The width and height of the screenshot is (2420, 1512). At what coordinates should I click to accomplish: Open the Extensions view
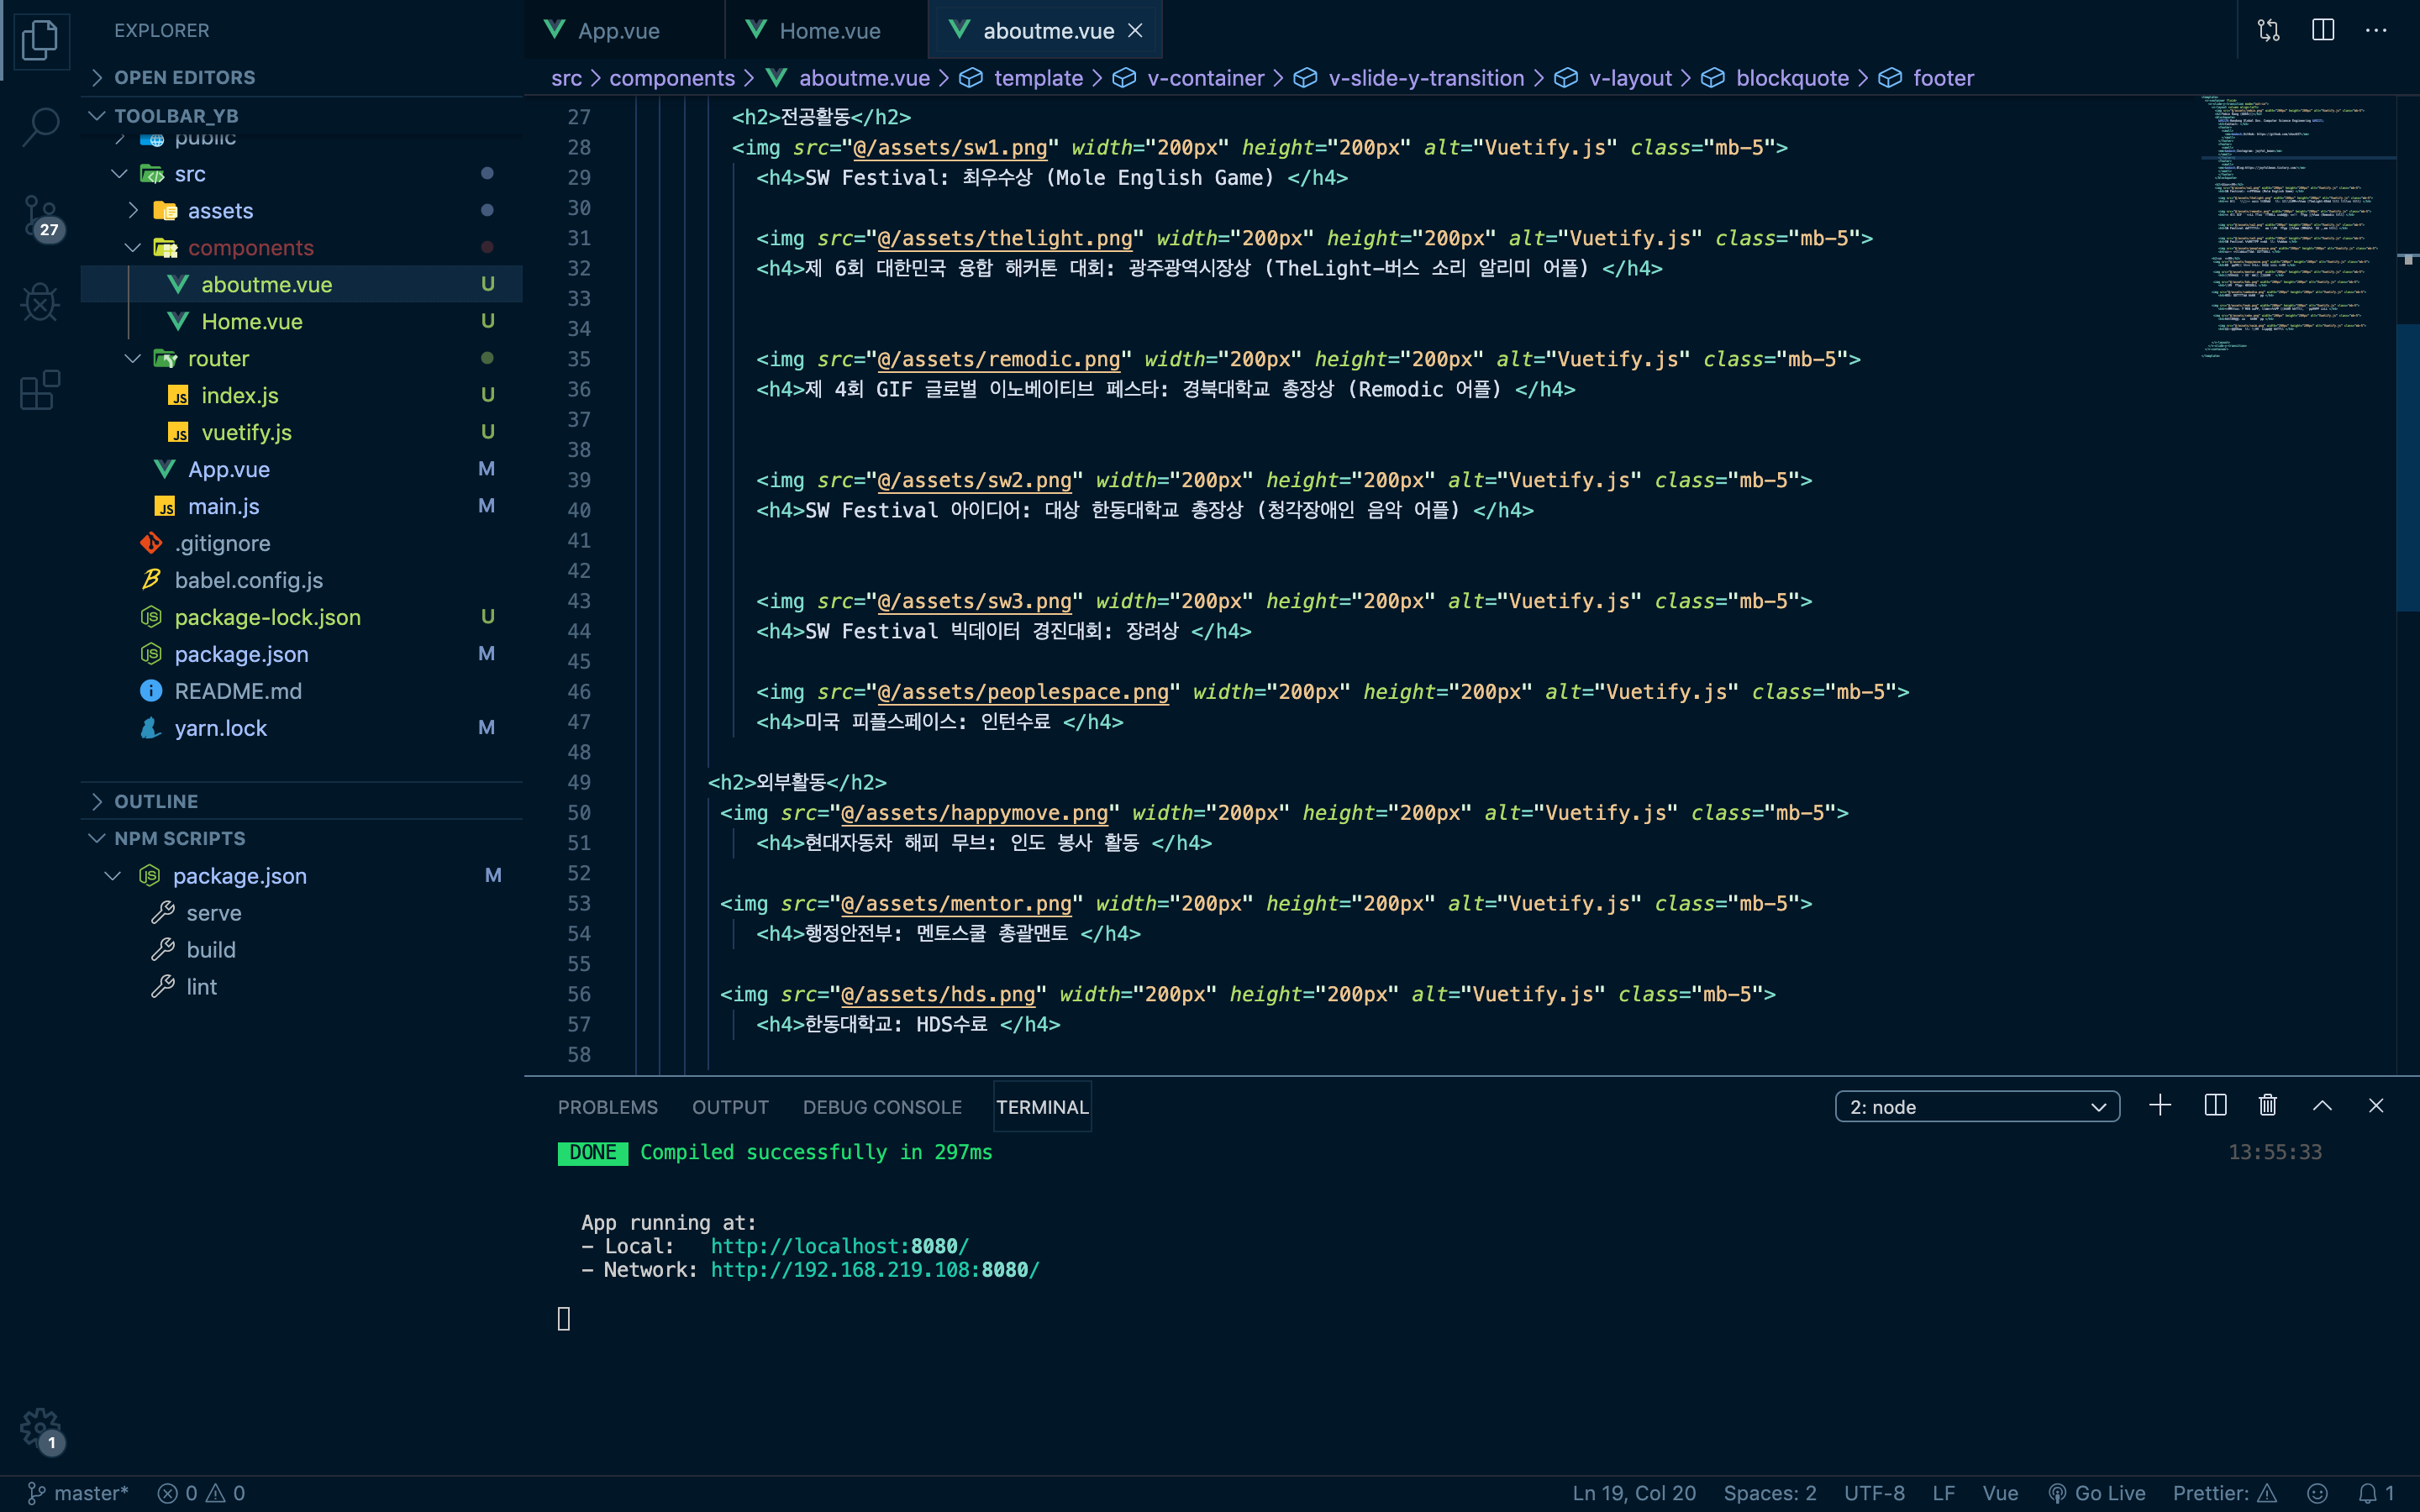pos(40,390)
